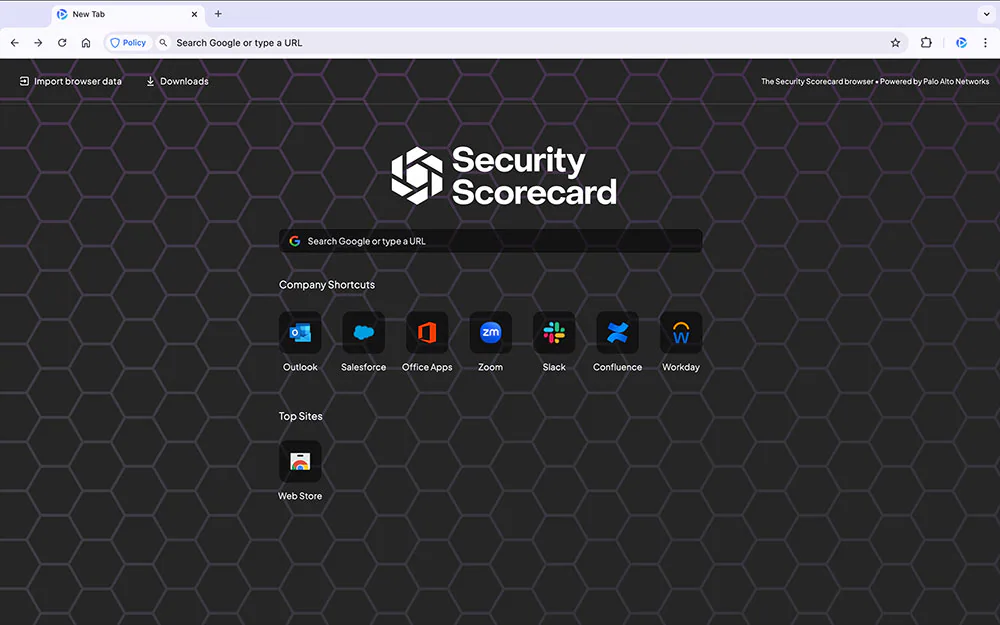This screenshot has height=625, width=1000.
Task: Launch Salesforce from Company Shortcuts
Action: [363, 332]
